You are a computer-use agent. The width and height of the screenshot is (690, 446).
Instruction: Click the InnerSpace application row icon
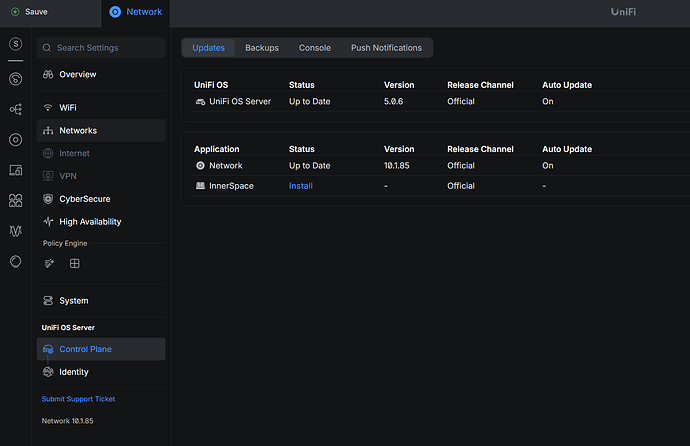(200, 186)
